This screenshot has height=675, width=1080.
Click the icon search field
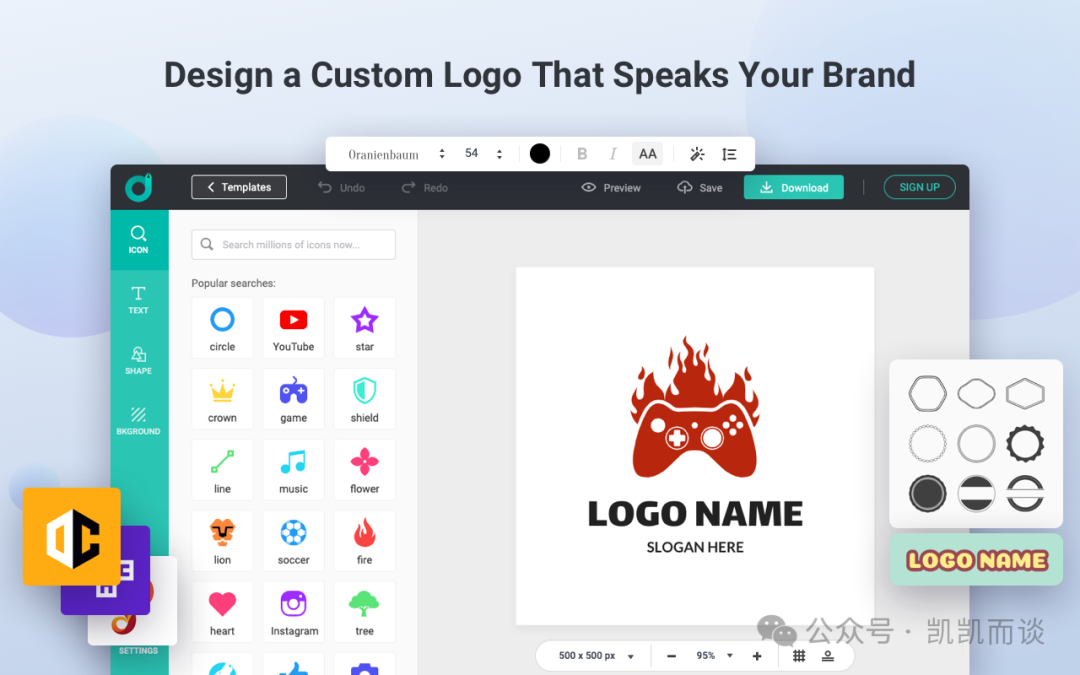pos(293,245)
